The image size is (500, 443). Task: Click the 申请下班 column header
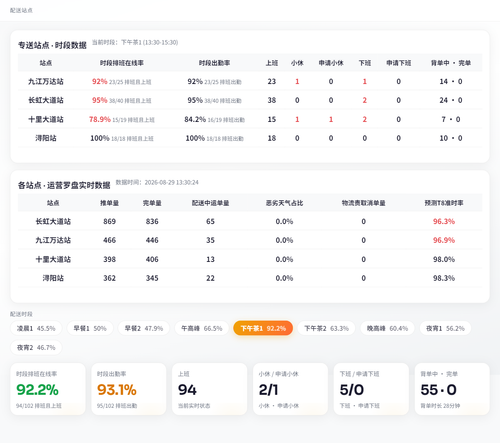[398, 63]
